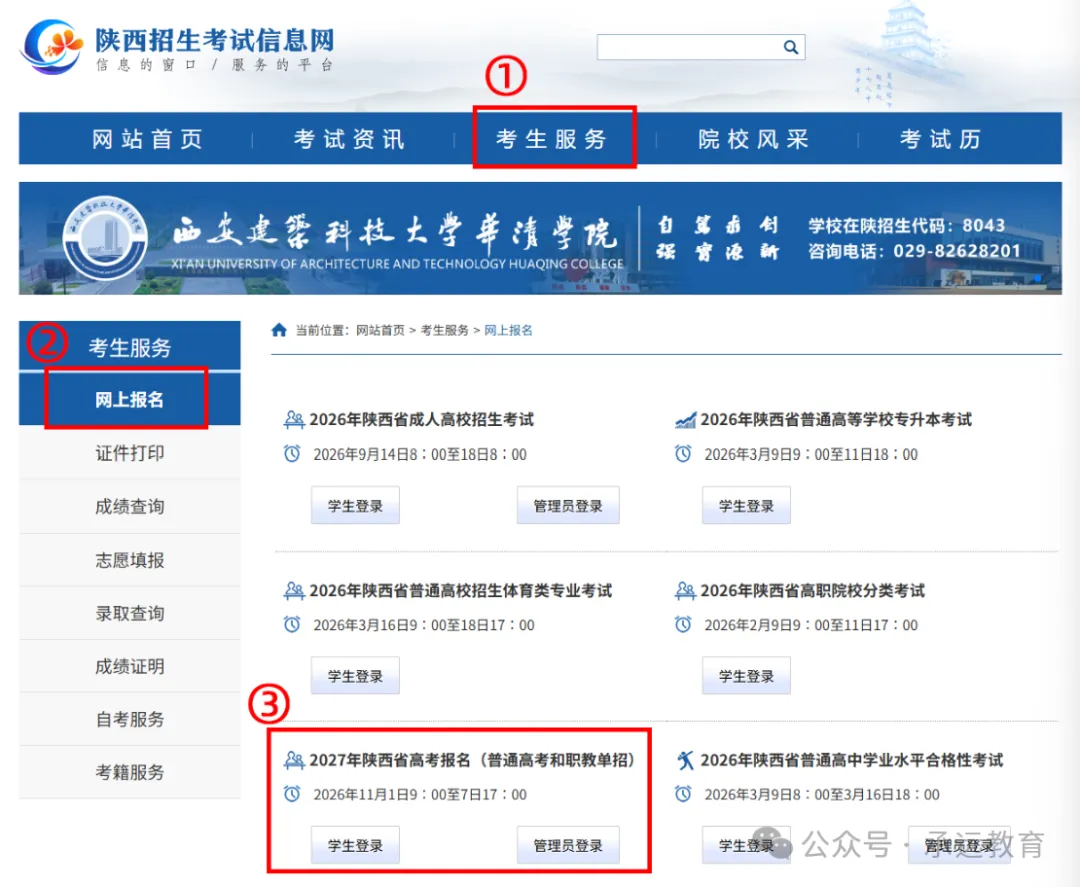
Task: Click the site logo emblem
Action: tap(50, 47)
